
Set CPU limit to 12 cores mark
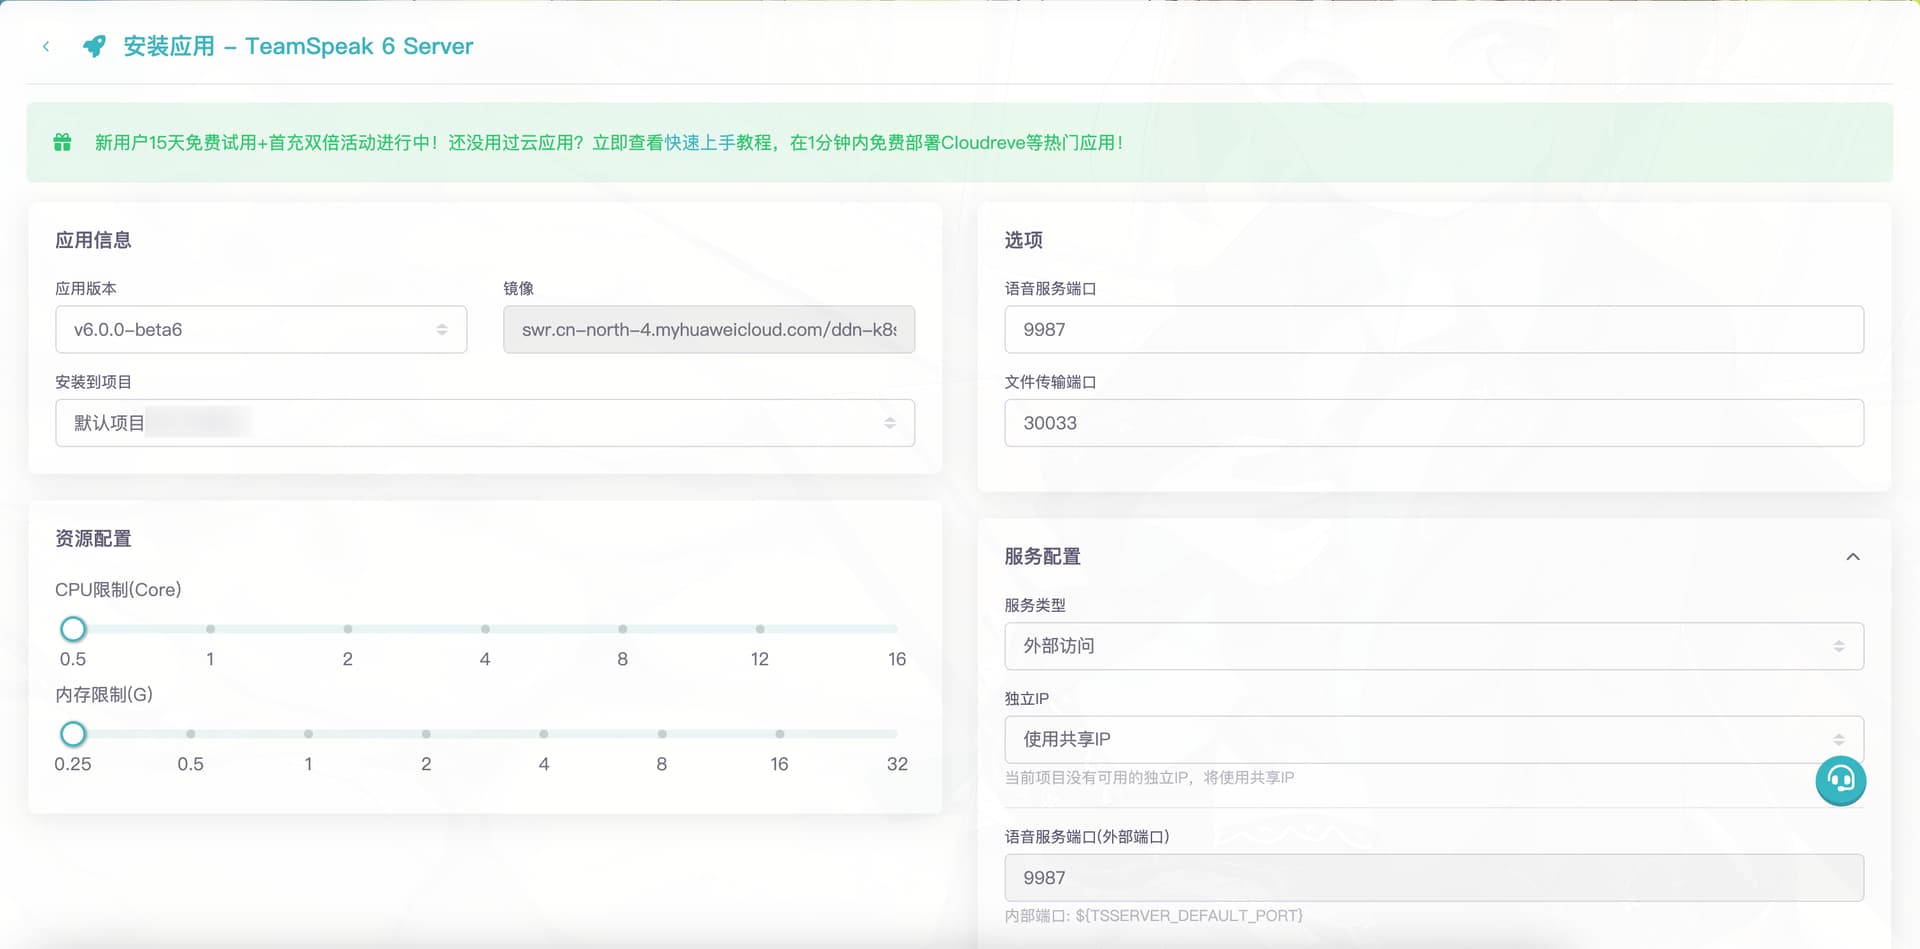pyautogui.click(x=760, y=629)
